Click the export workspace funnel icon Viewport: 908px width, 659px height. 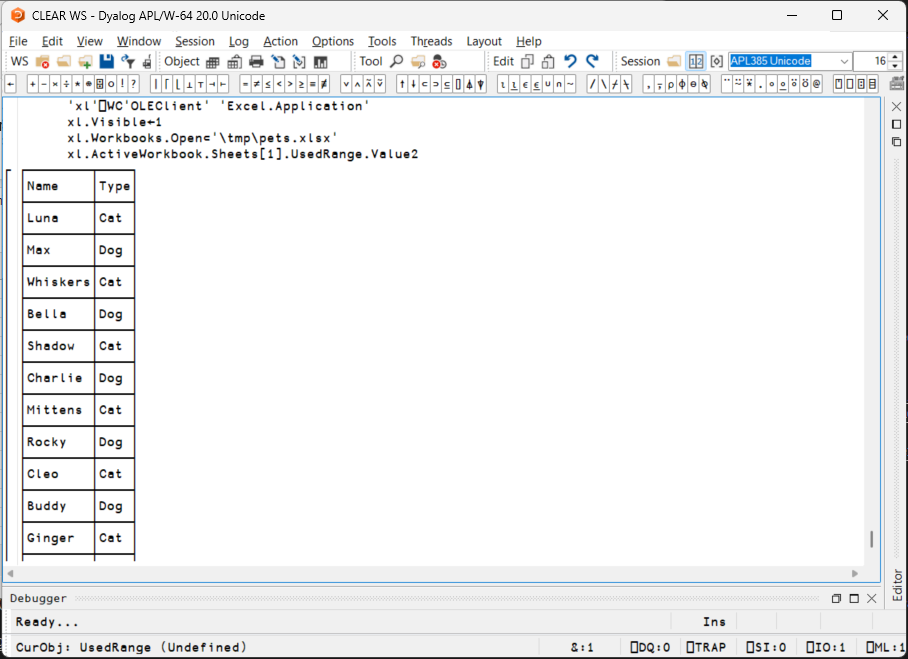click(x=128, y=61)
